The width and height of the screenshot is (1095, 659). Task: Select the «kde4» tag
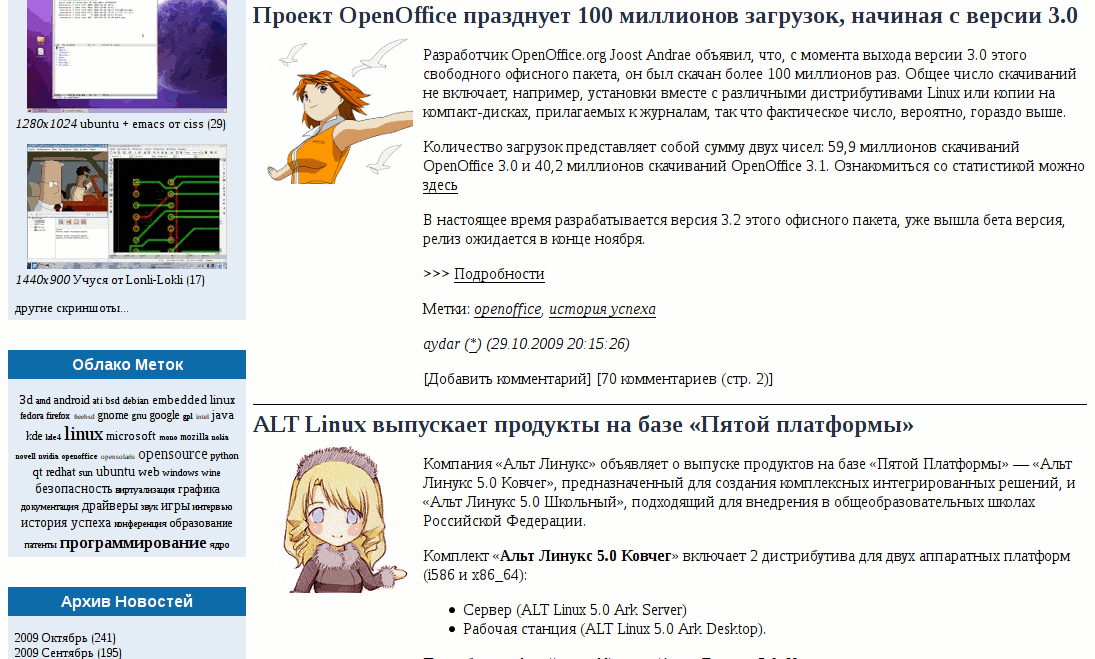click(53, 438)
